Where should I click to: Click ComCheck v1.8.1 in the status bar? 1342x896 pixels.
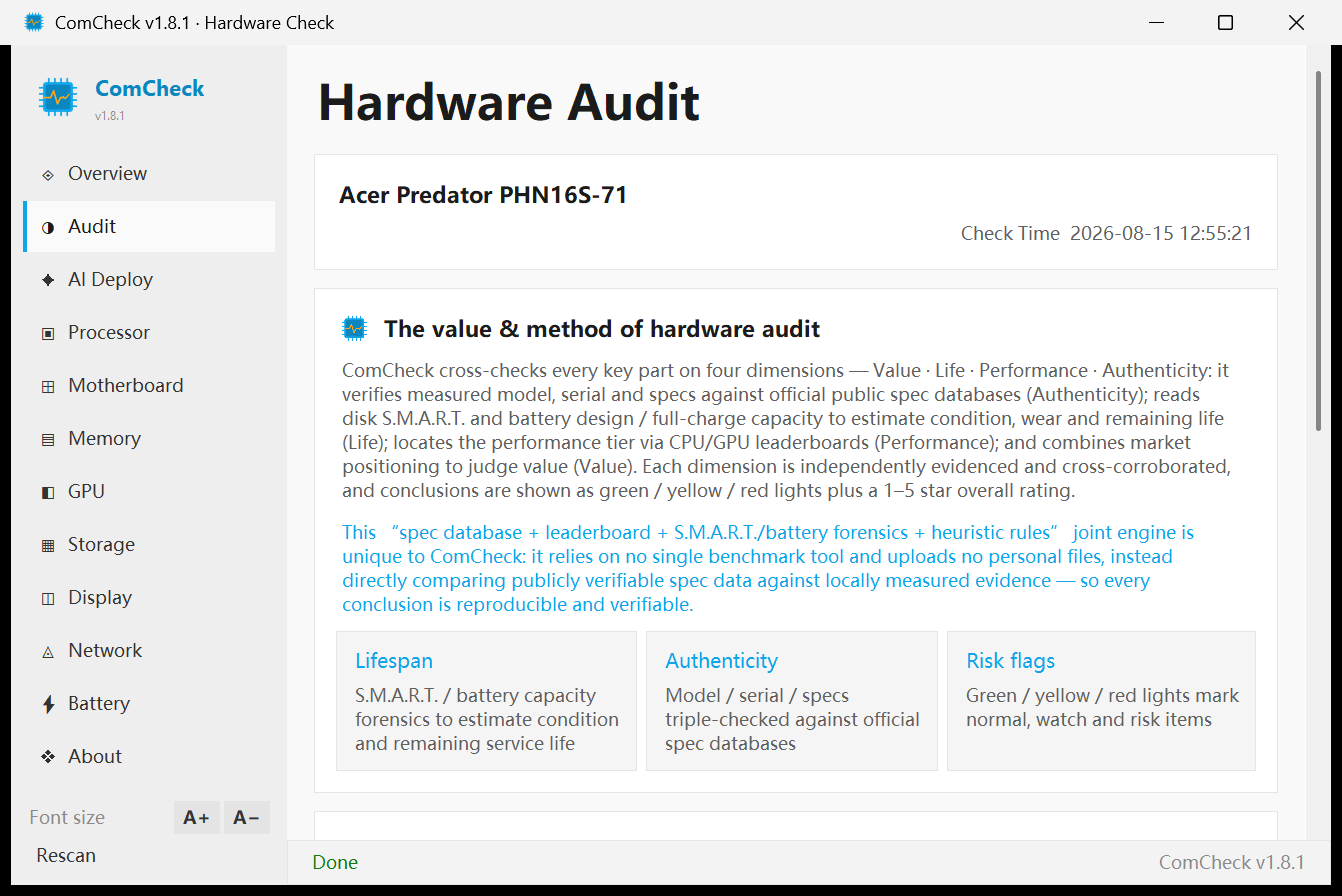click(x=1232, y=863)
